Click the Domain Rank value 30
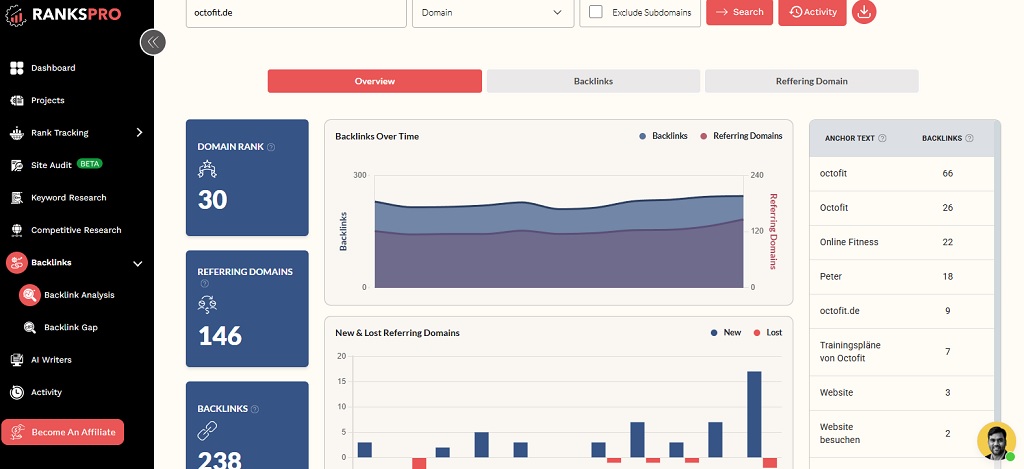This screenshot has width=1024, height=469. 212,200
